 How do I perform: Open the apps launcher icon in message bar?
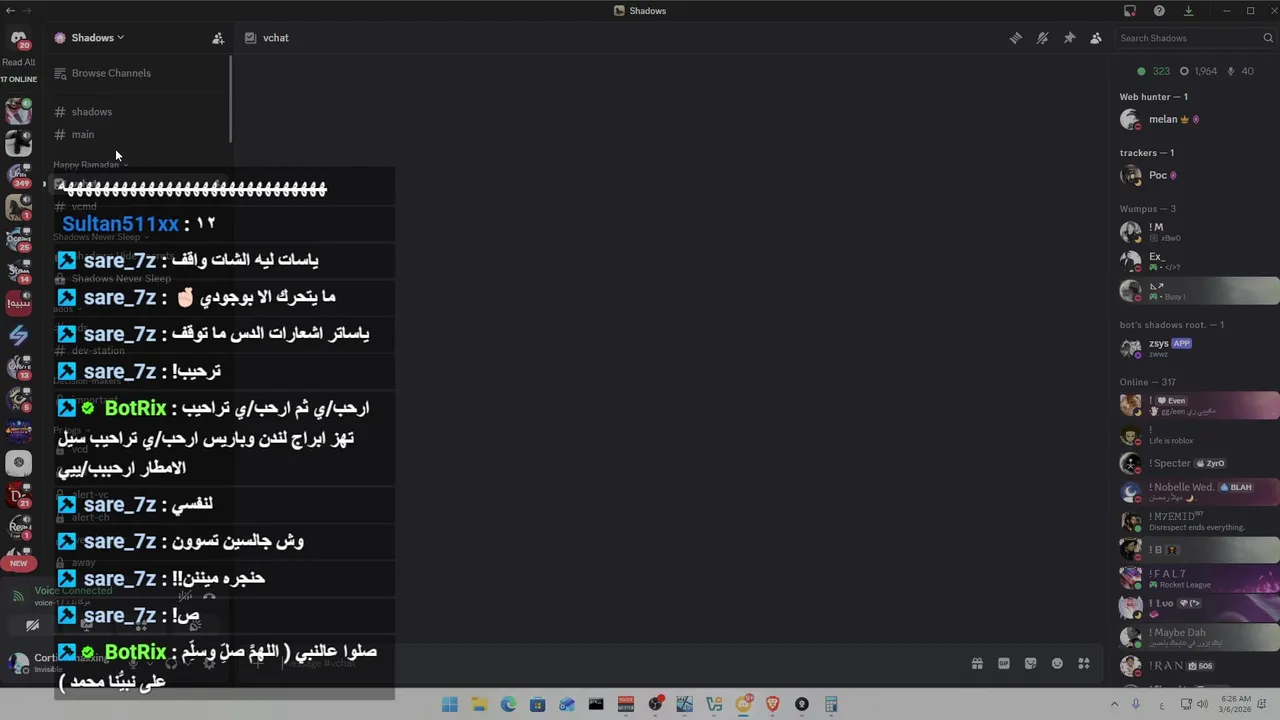coord(1085,664)
